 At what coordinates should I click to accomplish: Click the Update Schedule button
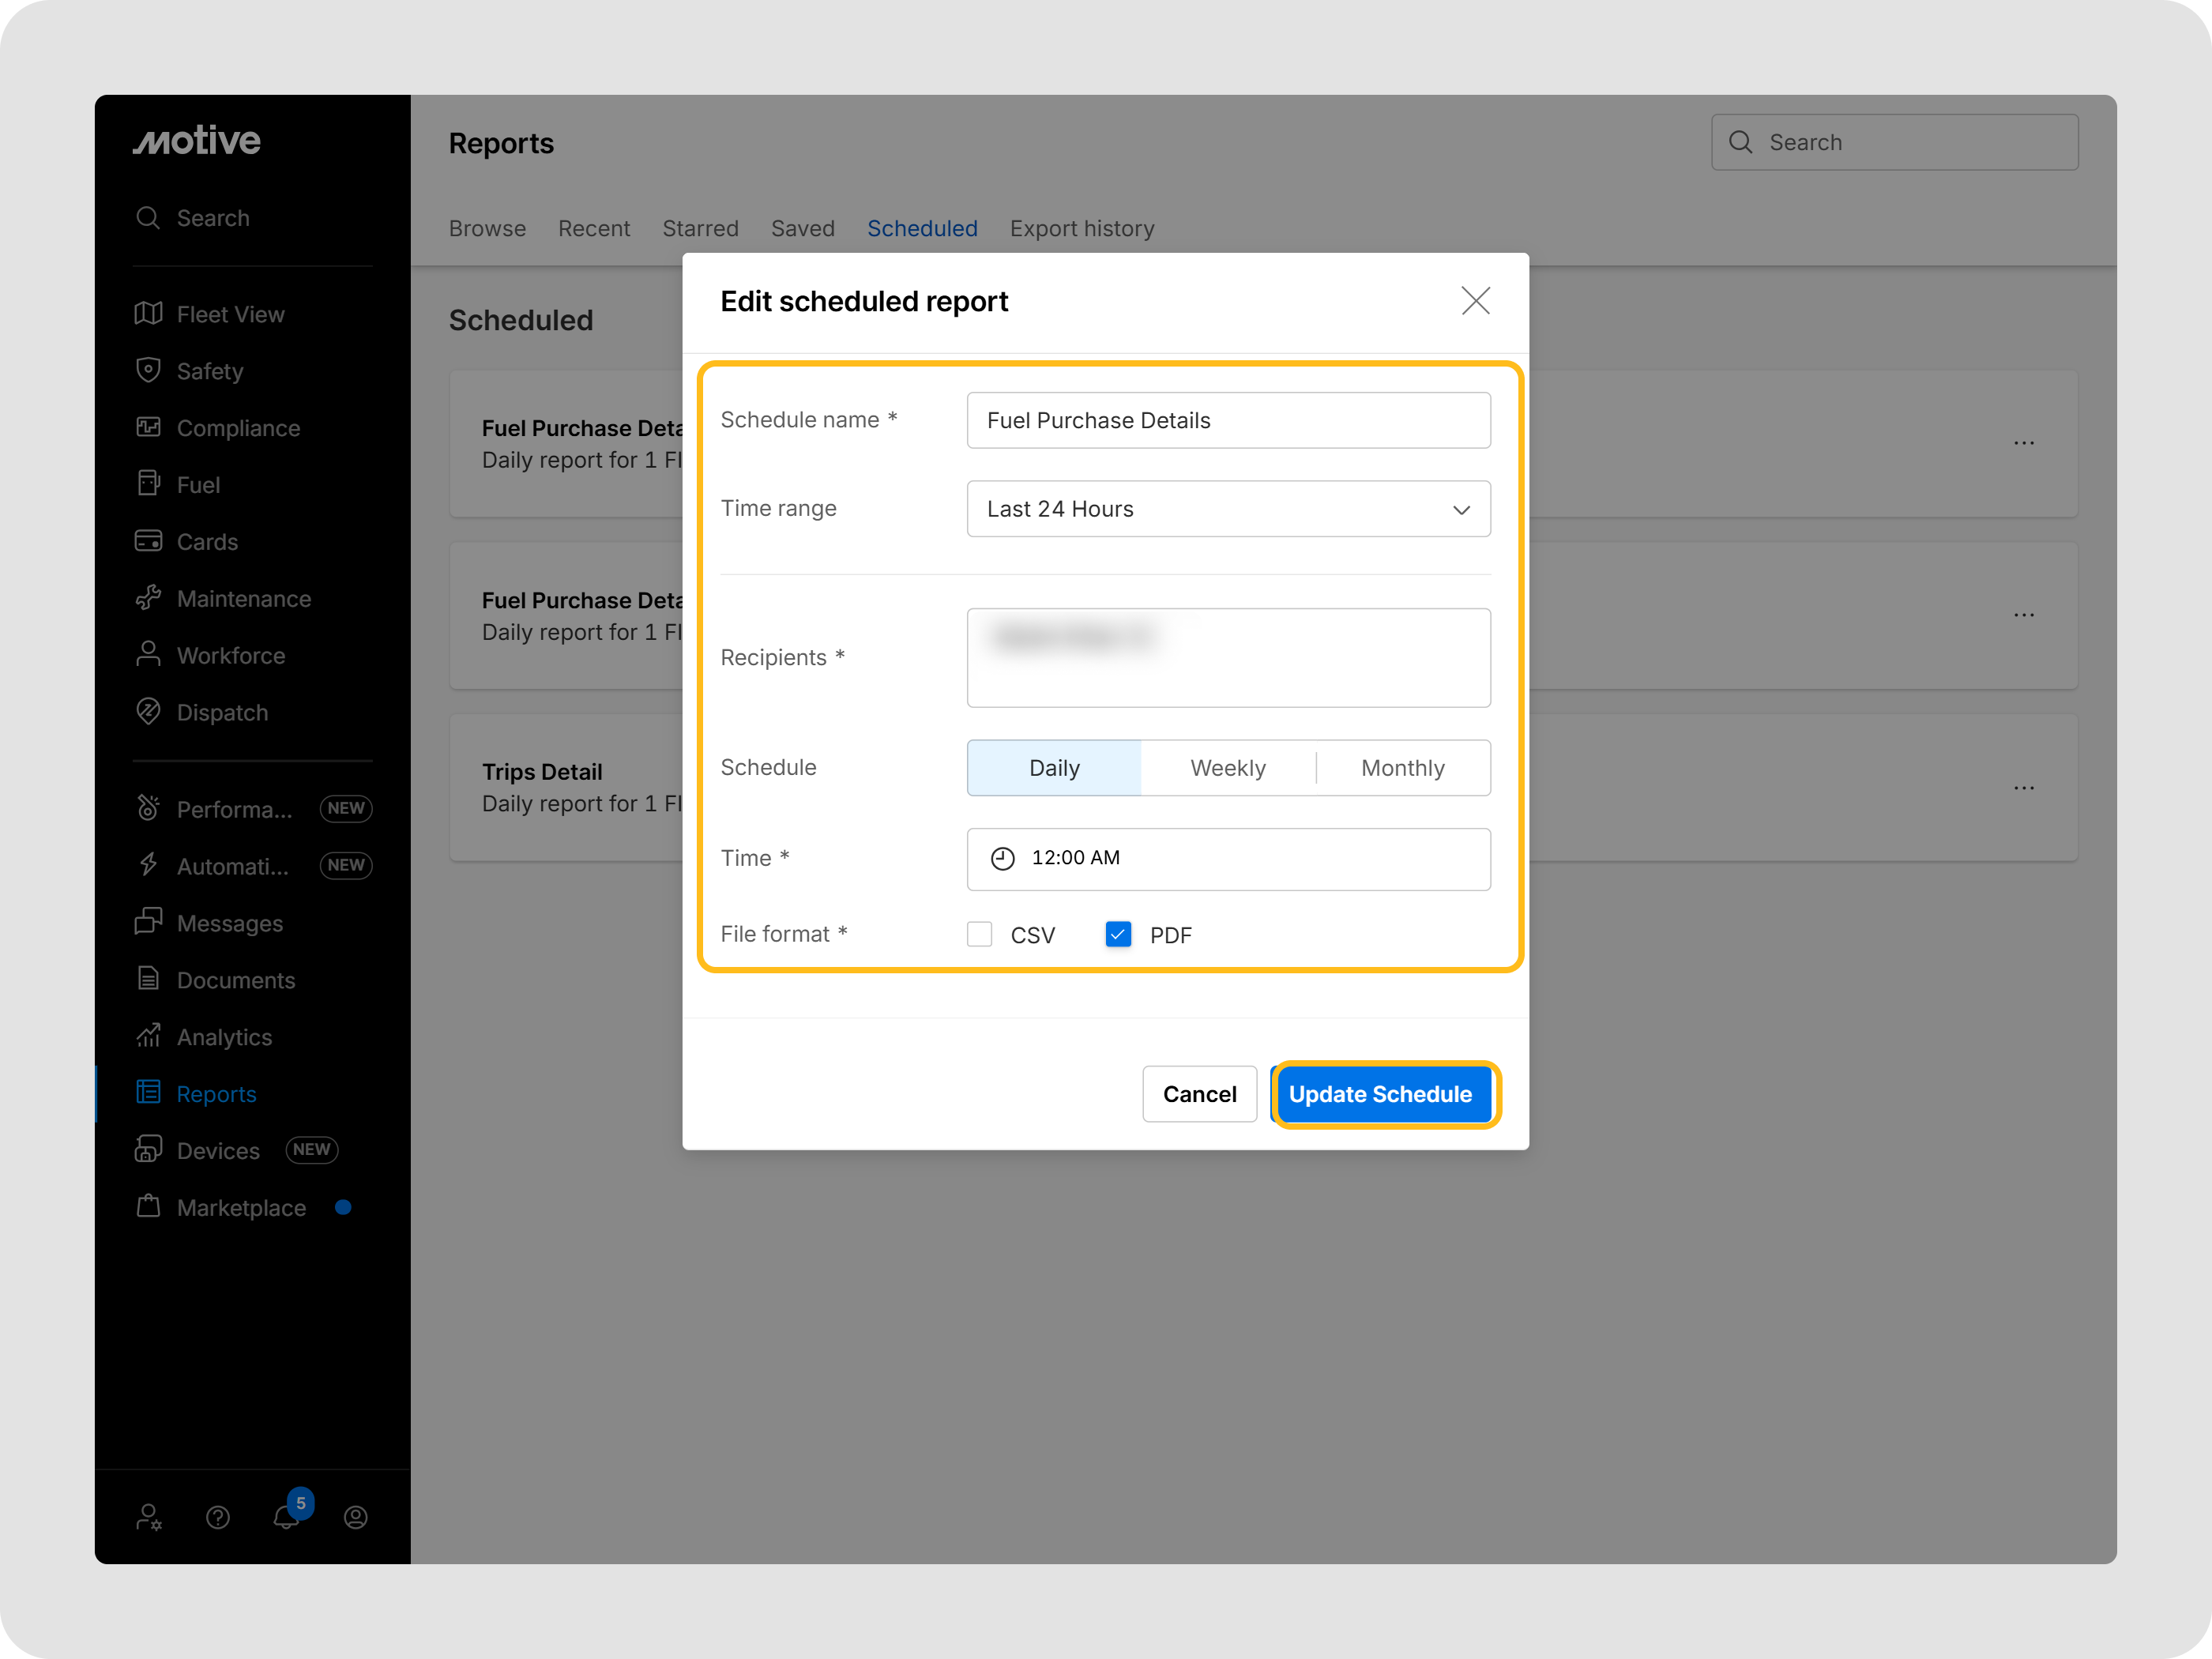(x=1380, y=1094)
